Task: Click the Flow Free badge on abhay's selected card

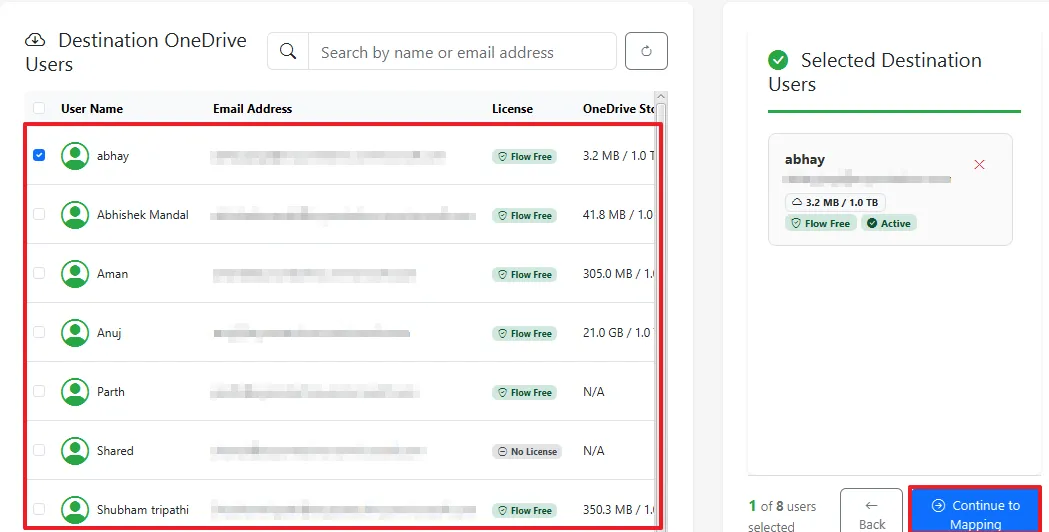Action: point(821,224)
